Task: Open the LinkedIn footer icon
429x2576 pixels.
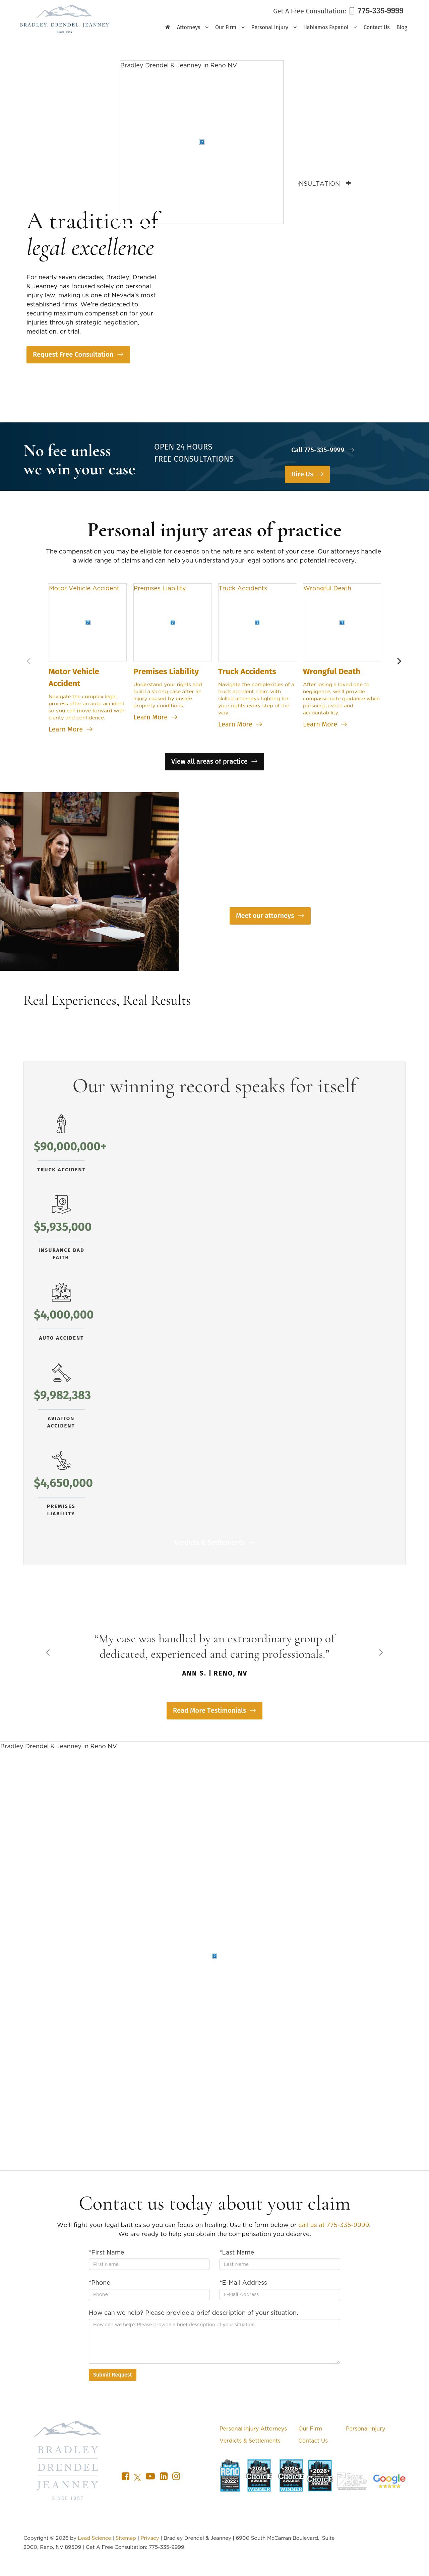Action: tap(163, 2476)
